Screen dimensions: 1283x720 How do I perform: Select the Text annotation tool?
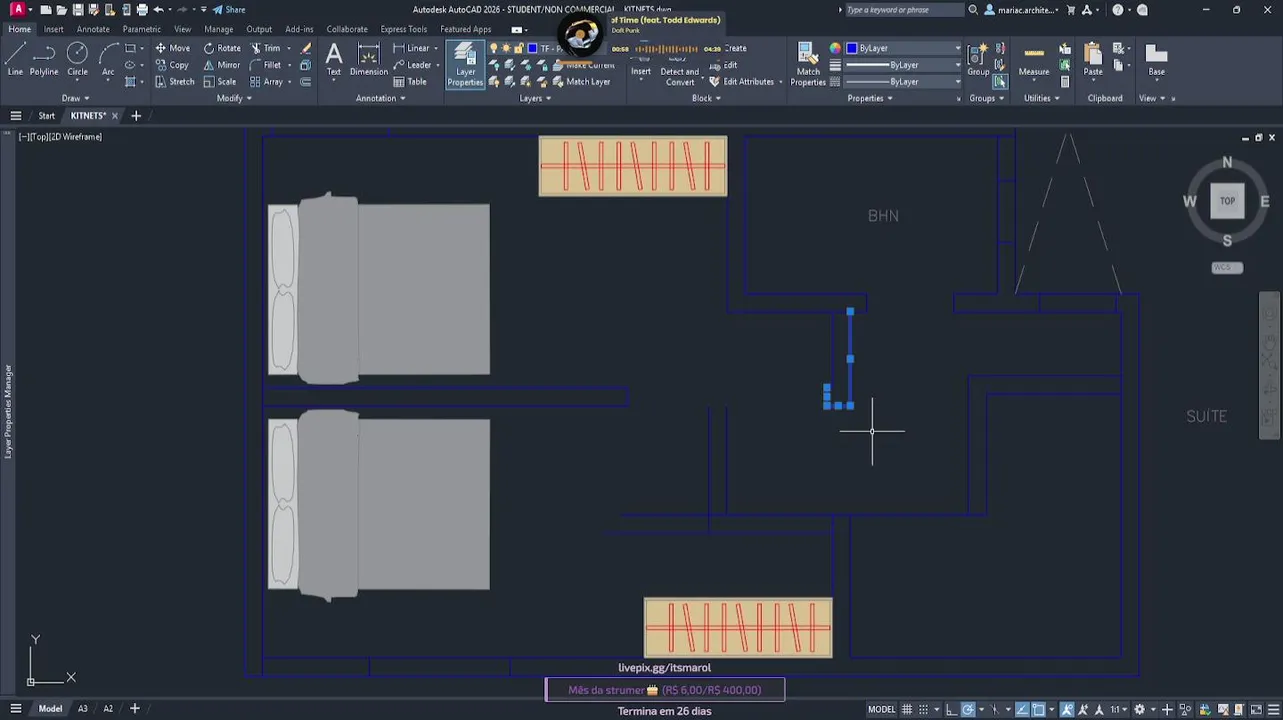(x=334, y=59)
